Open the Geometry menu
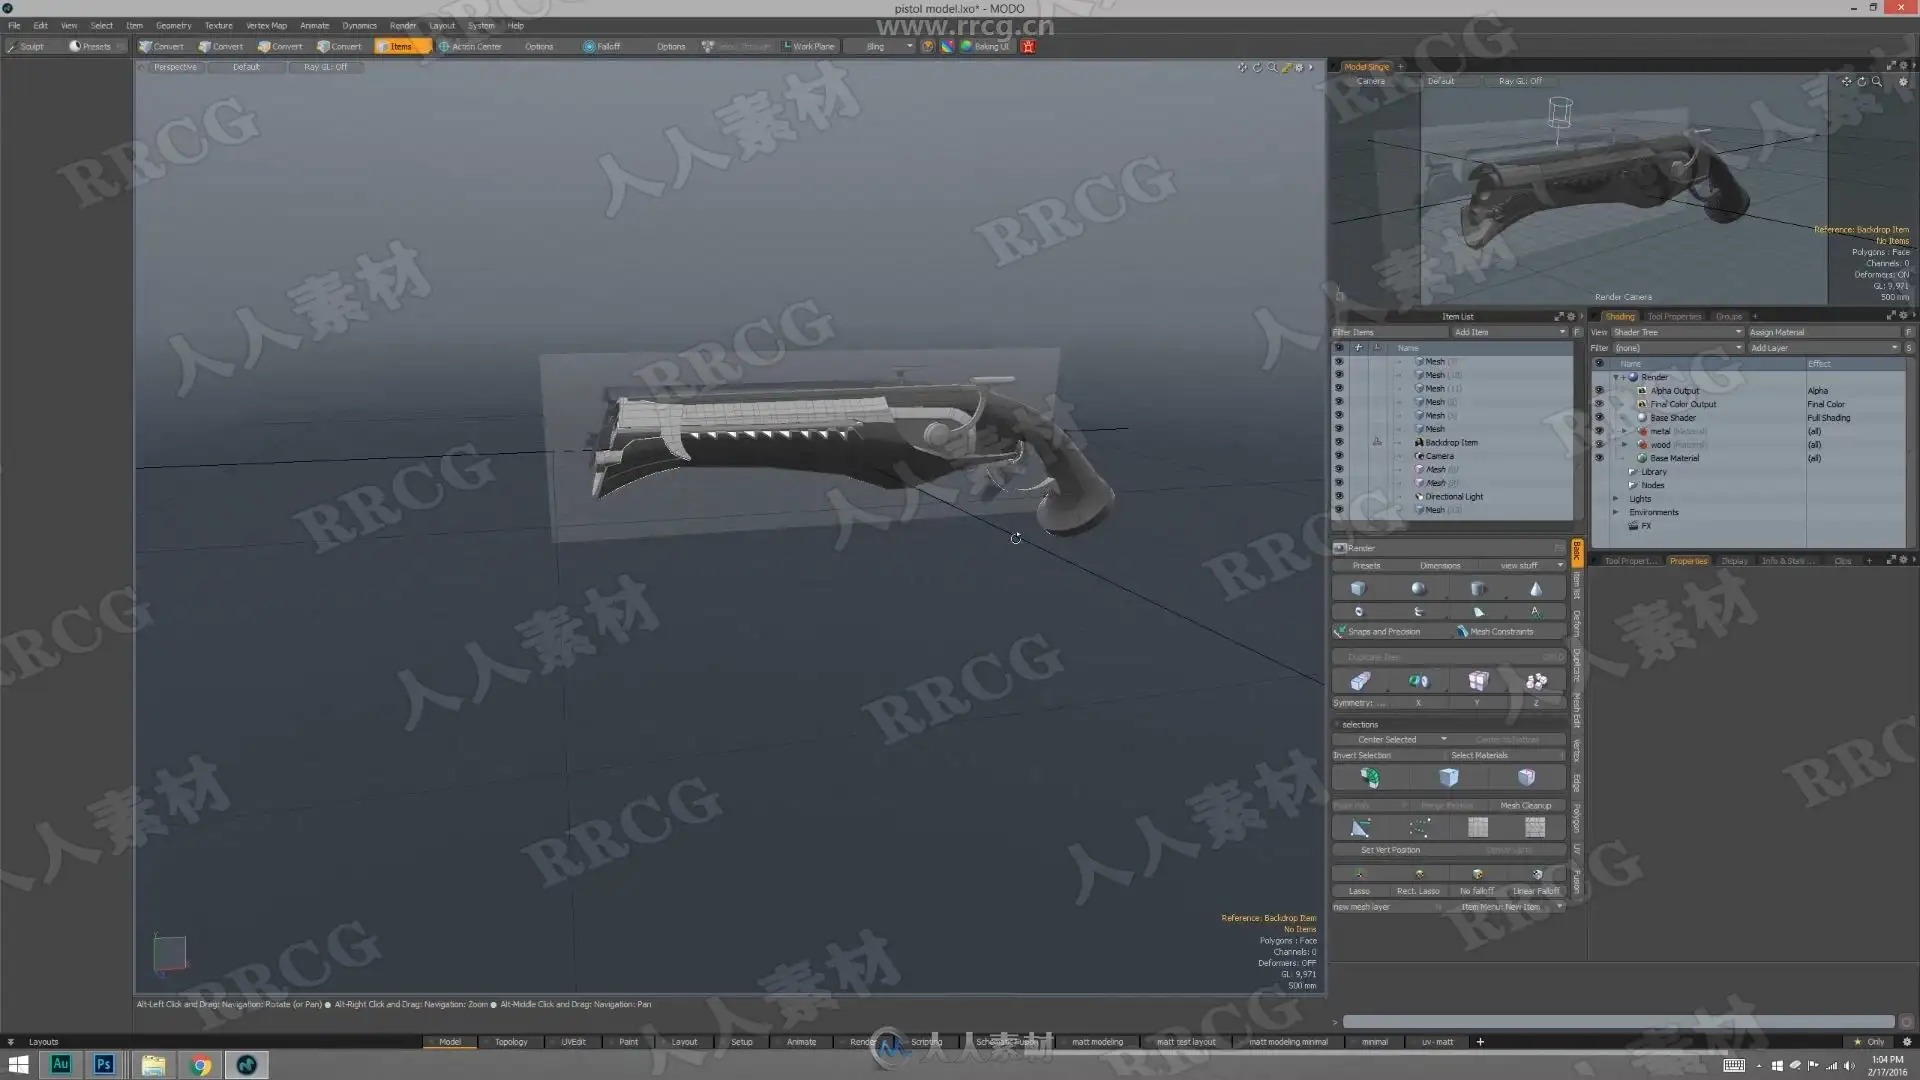 point(173,25)
